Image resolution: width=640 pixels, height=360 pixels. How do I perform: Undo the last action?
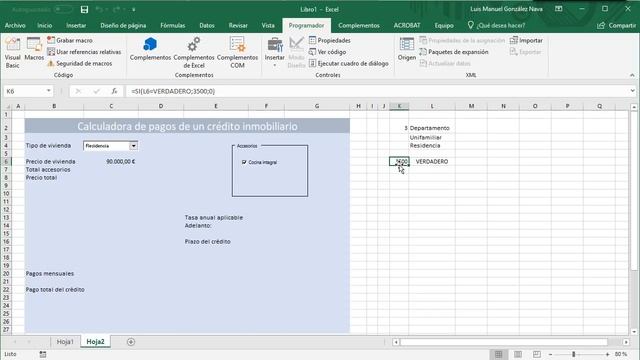99,9
